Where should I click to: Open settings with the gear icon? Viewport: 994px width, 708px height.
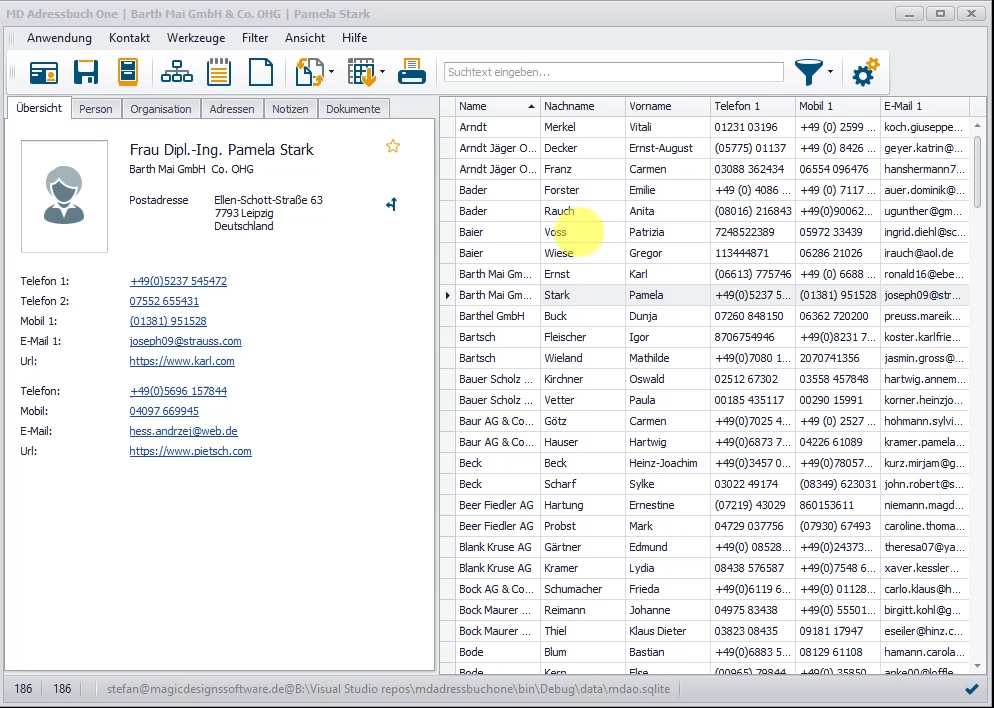(865, 72)
